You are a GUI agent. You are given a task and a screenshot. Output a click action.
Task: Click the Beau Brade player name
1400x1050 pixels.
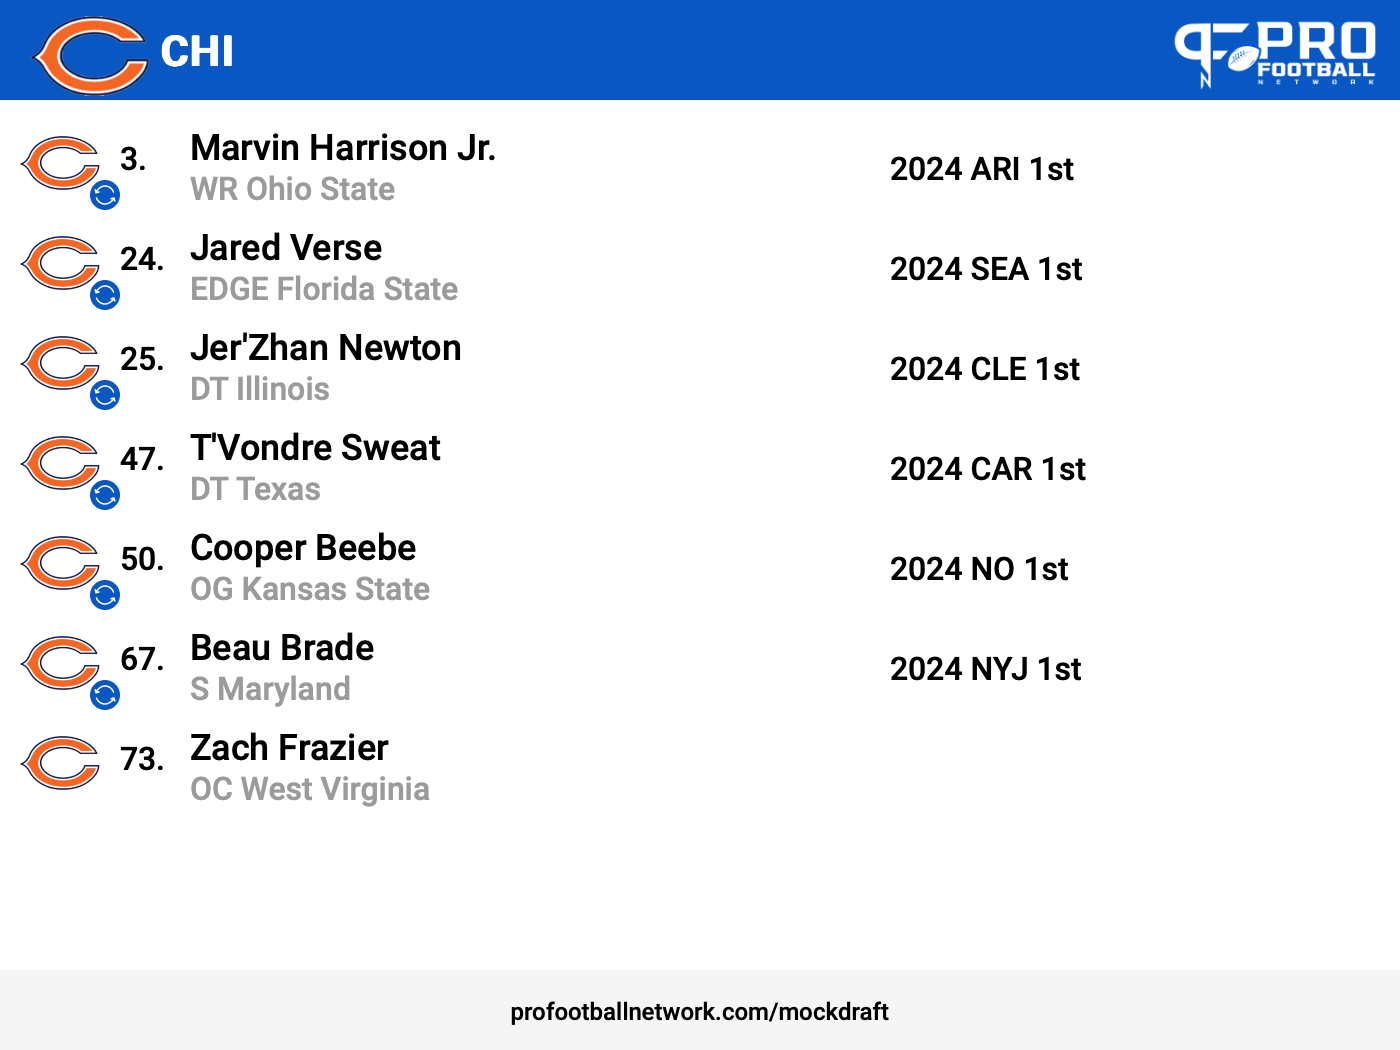pyautogui.click(x=282, y=648)
